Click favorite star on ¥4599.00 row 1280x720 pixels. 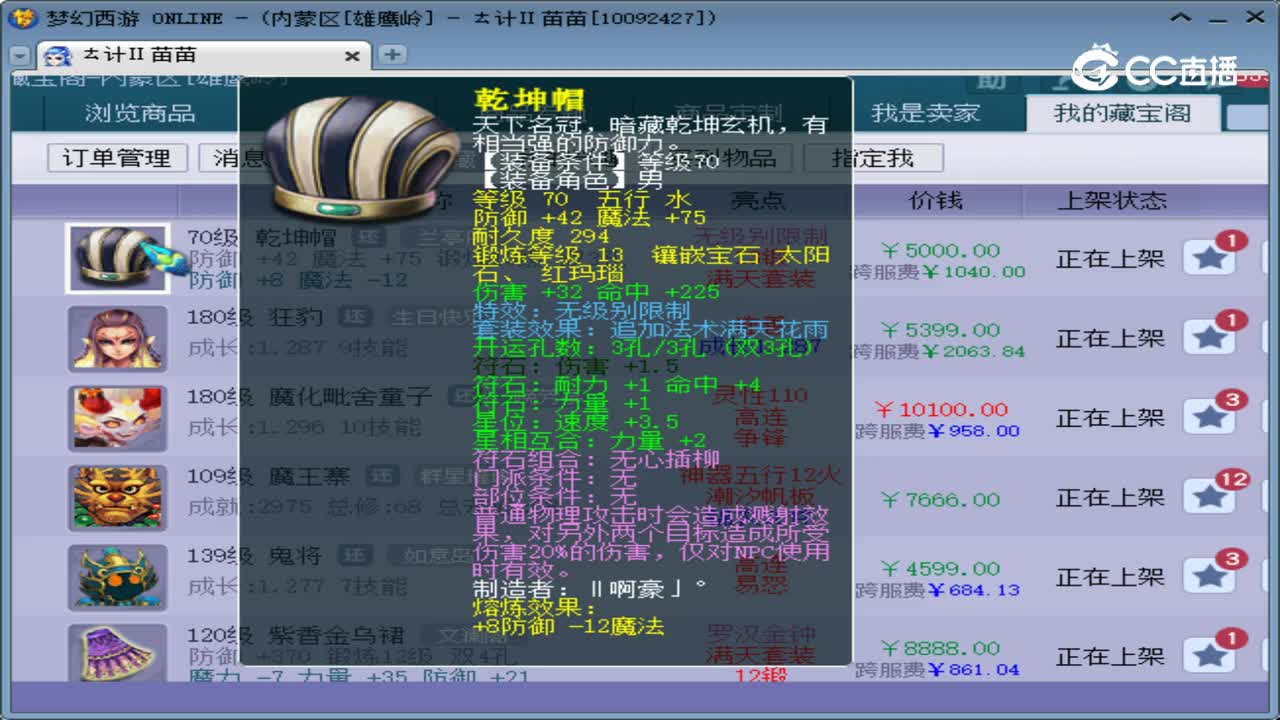(x=1209, y=577)
